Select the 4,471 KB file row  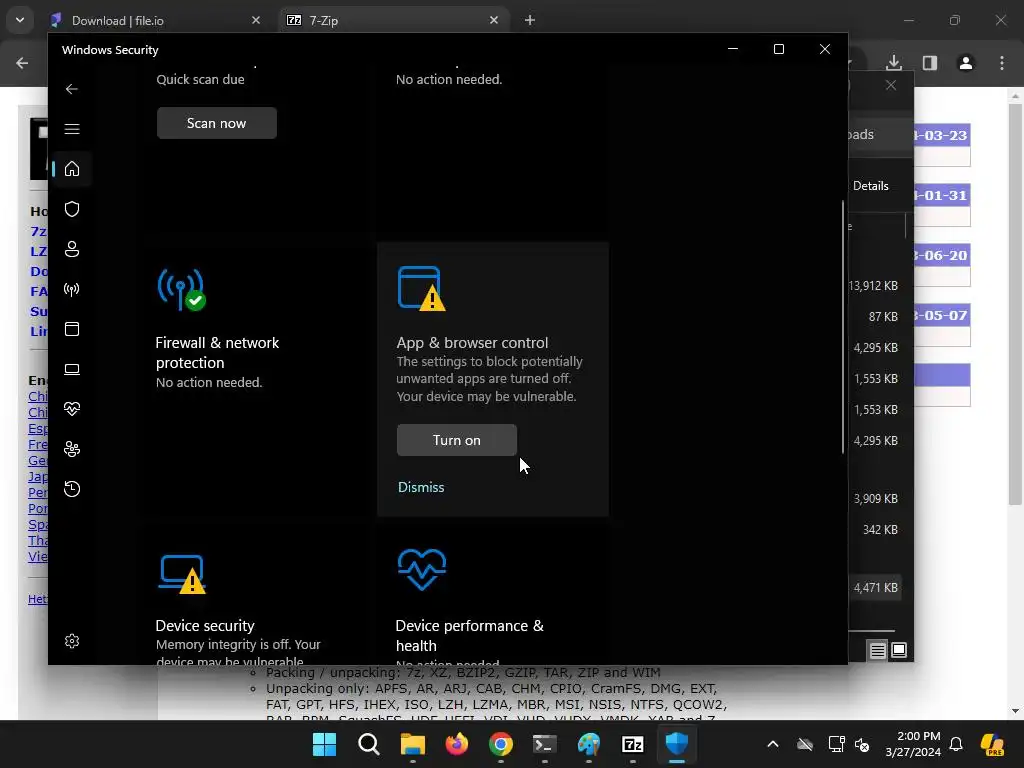coord(875,588)
